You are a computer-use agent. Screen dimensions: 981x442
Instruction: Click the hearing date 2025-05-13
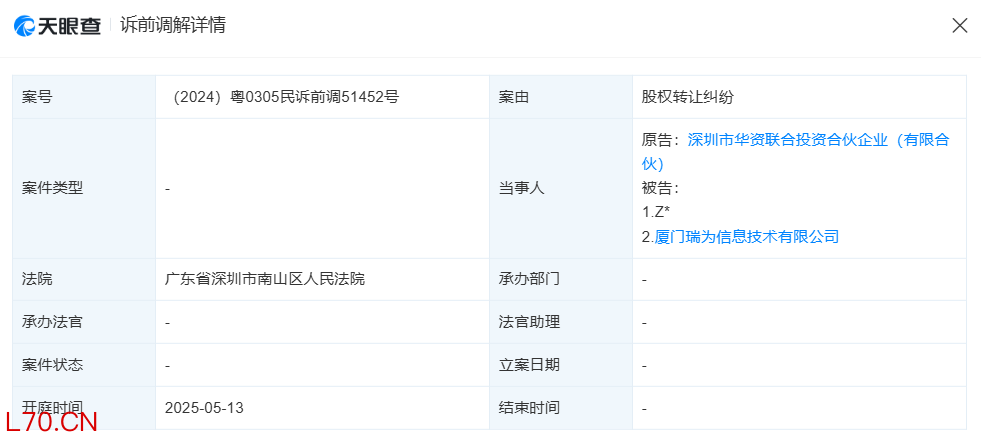(x=204, y=408)
